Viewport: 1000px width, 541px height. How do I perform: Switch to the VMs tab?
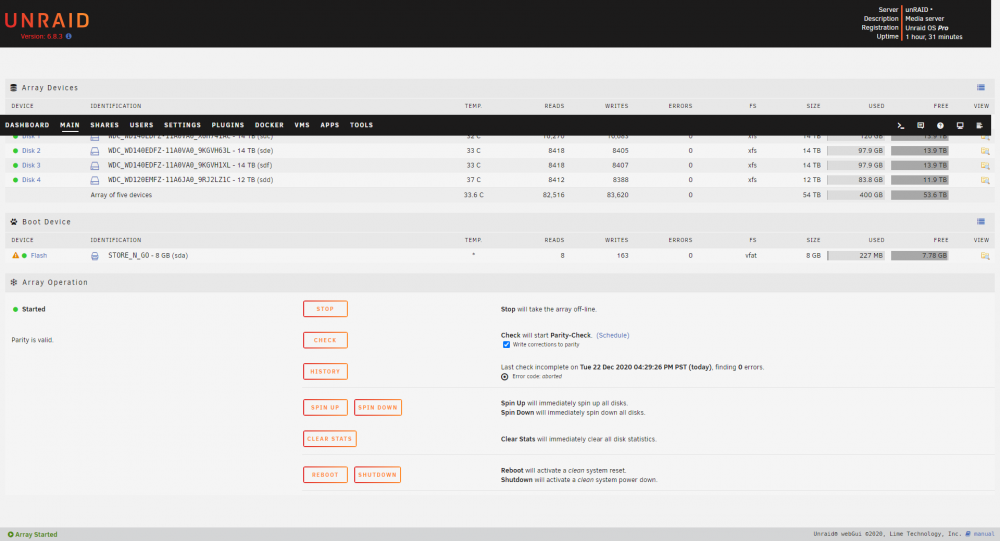[x=302, y=125]
